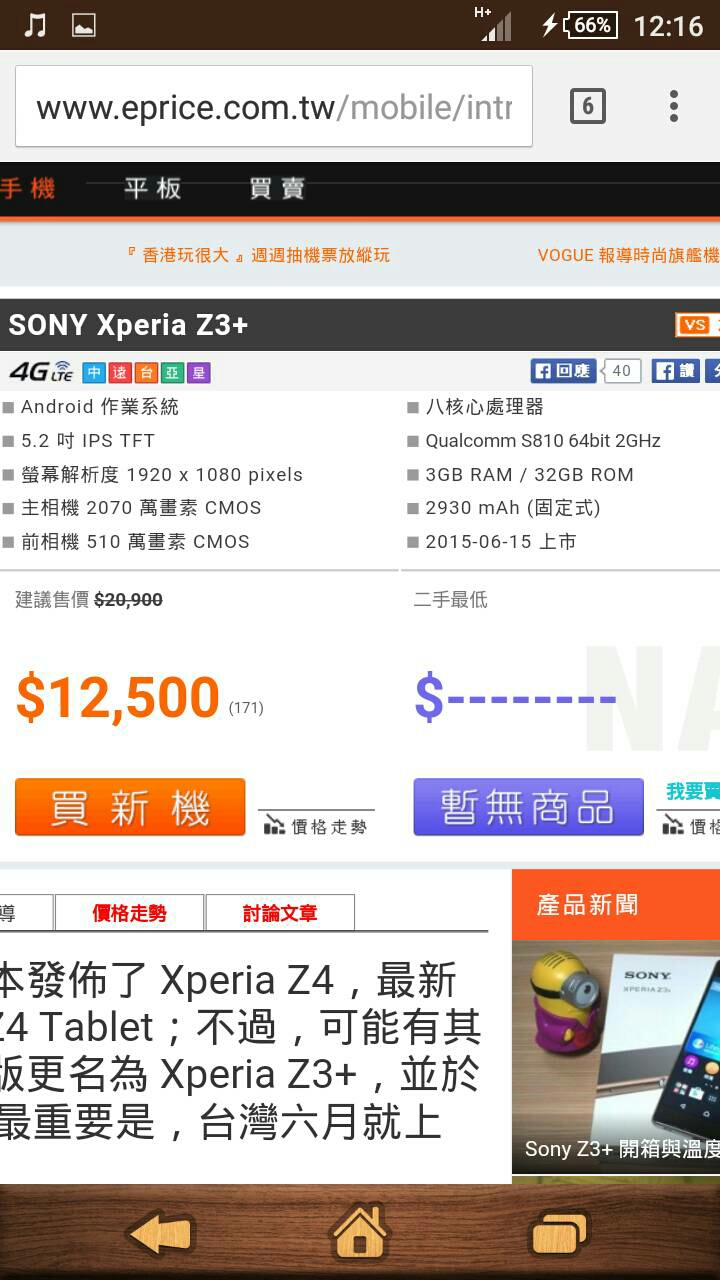Open the browser three-dot overflow menu
This screenshot has height=1280, width=720.
pos(674,106)
